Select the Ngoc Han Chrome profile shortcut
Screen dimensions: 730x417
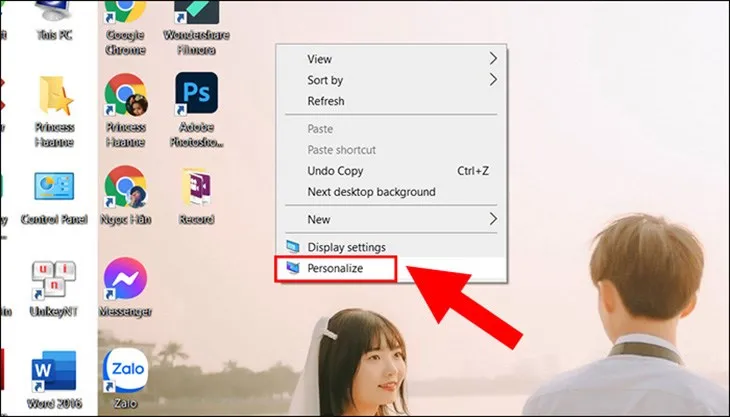pos(125,190)
